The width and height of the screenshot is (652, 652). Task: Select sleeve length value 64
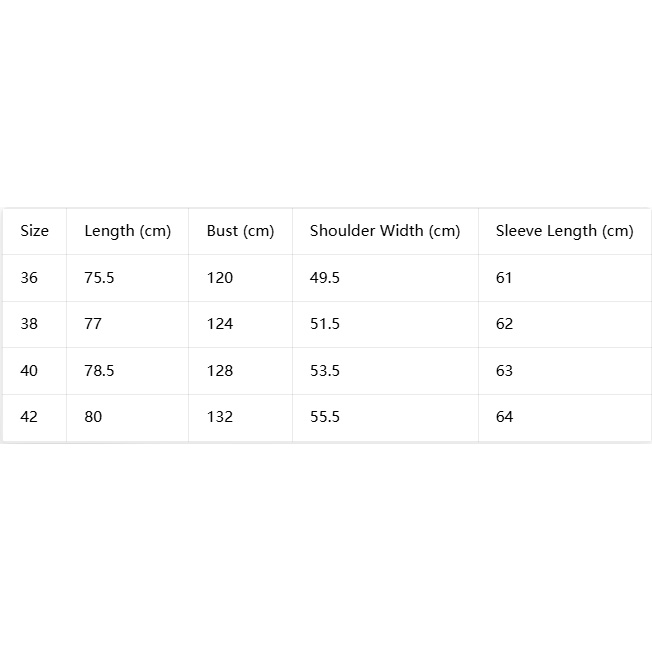tap(504, 417)
